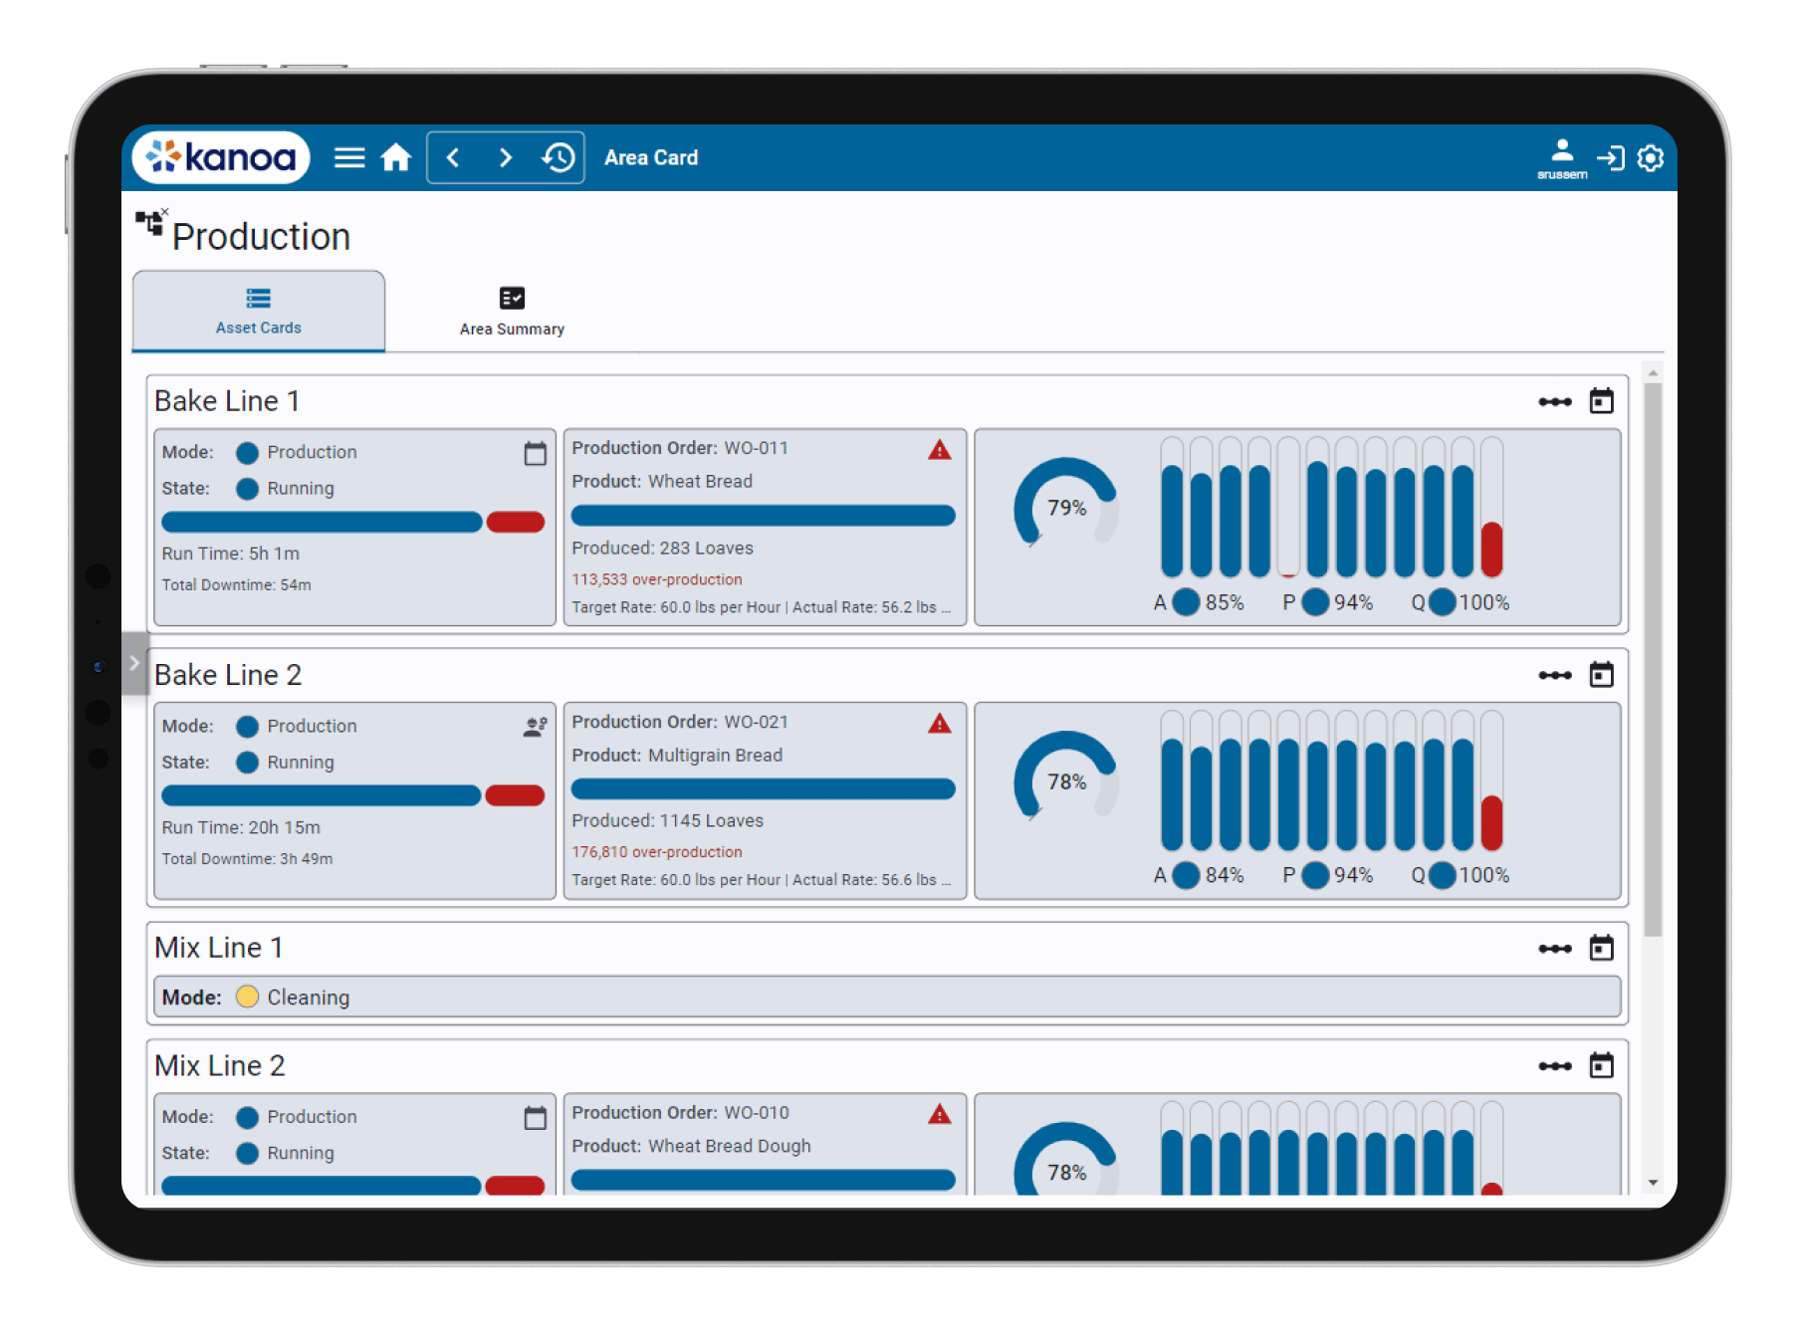This screenshot has height=1335, width=1800.
Task: Click the Bake Line 2 operator icon
Action: click(535, 727)
